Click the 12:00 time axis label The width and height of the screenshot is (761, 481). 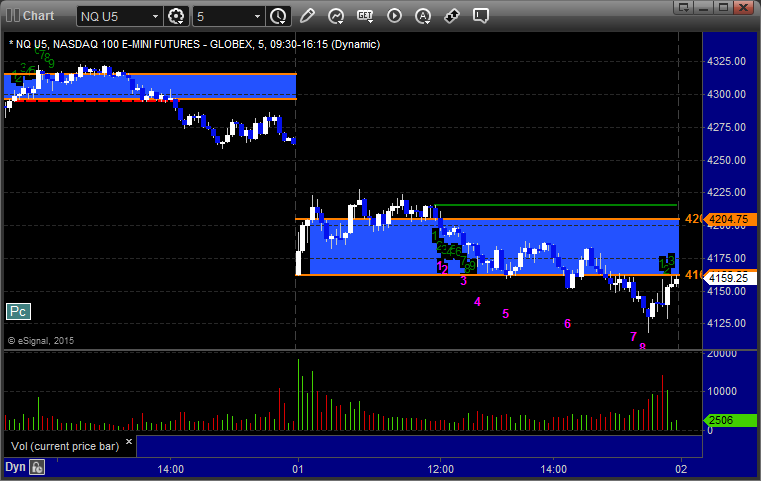pos(441,469)
